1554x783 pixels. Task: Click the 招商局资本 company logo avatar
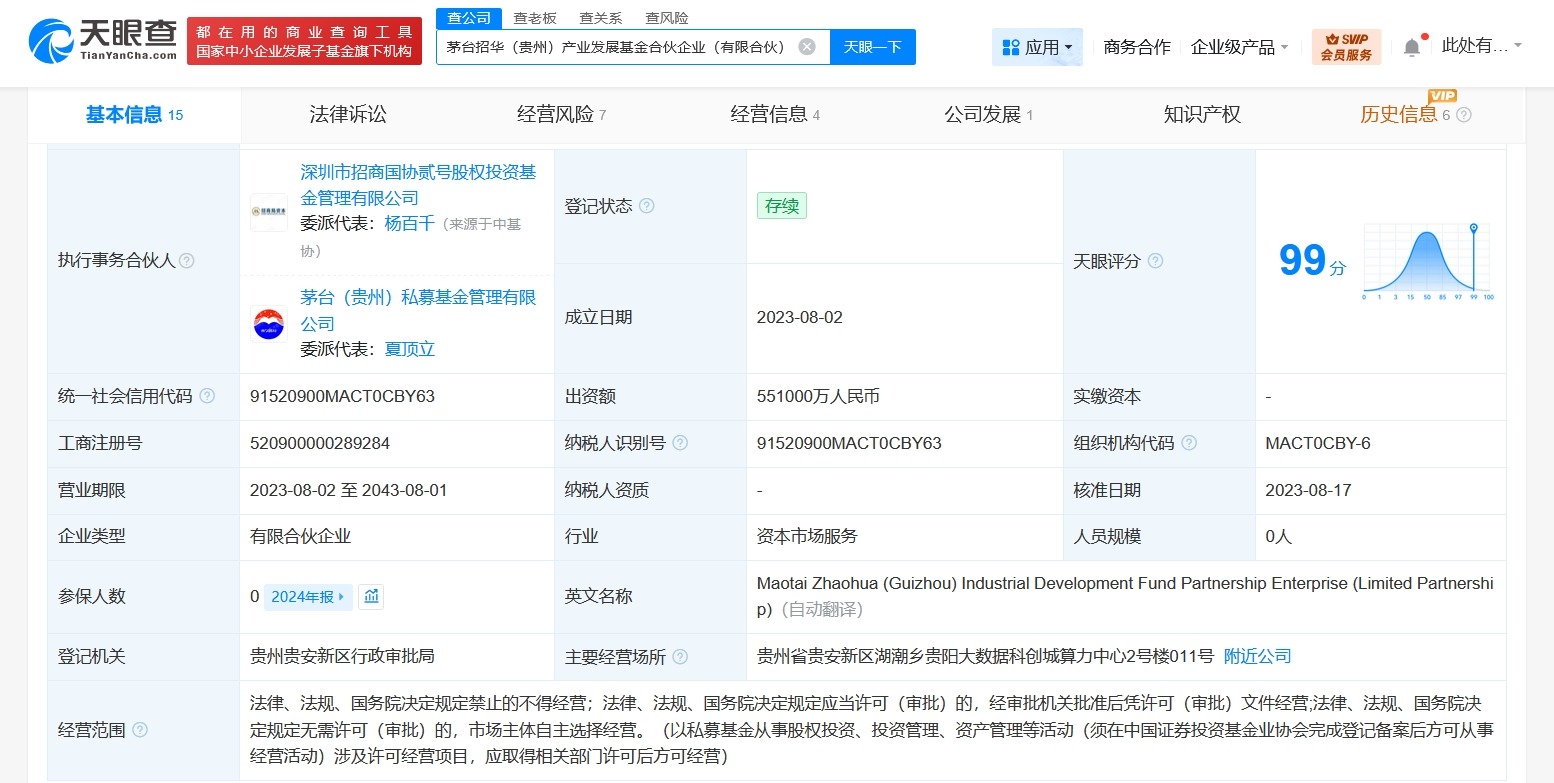coord(268,211)
